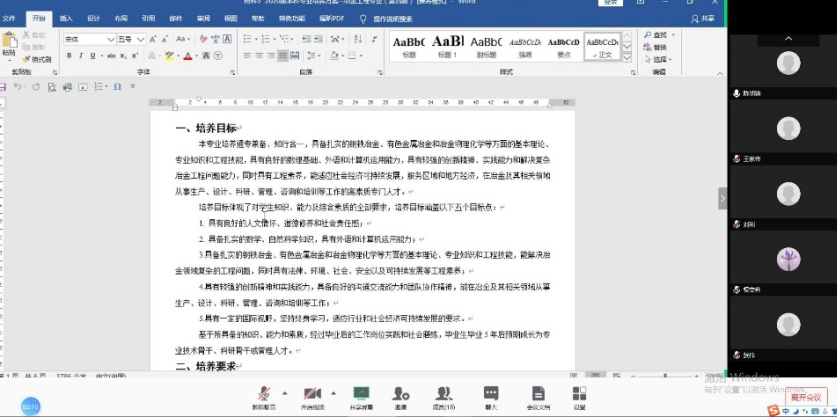Open the font name dropdown
The width and height of the screenshot is (837, 417).
109,39
